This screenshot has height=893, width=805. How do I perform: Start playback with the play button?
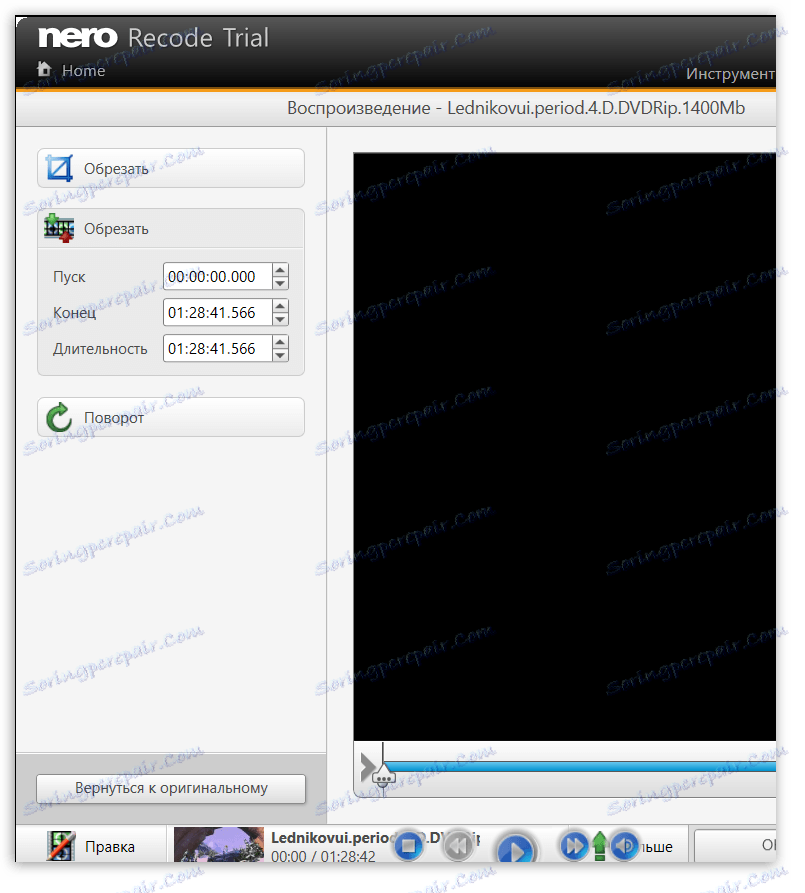tap(516, 850)
